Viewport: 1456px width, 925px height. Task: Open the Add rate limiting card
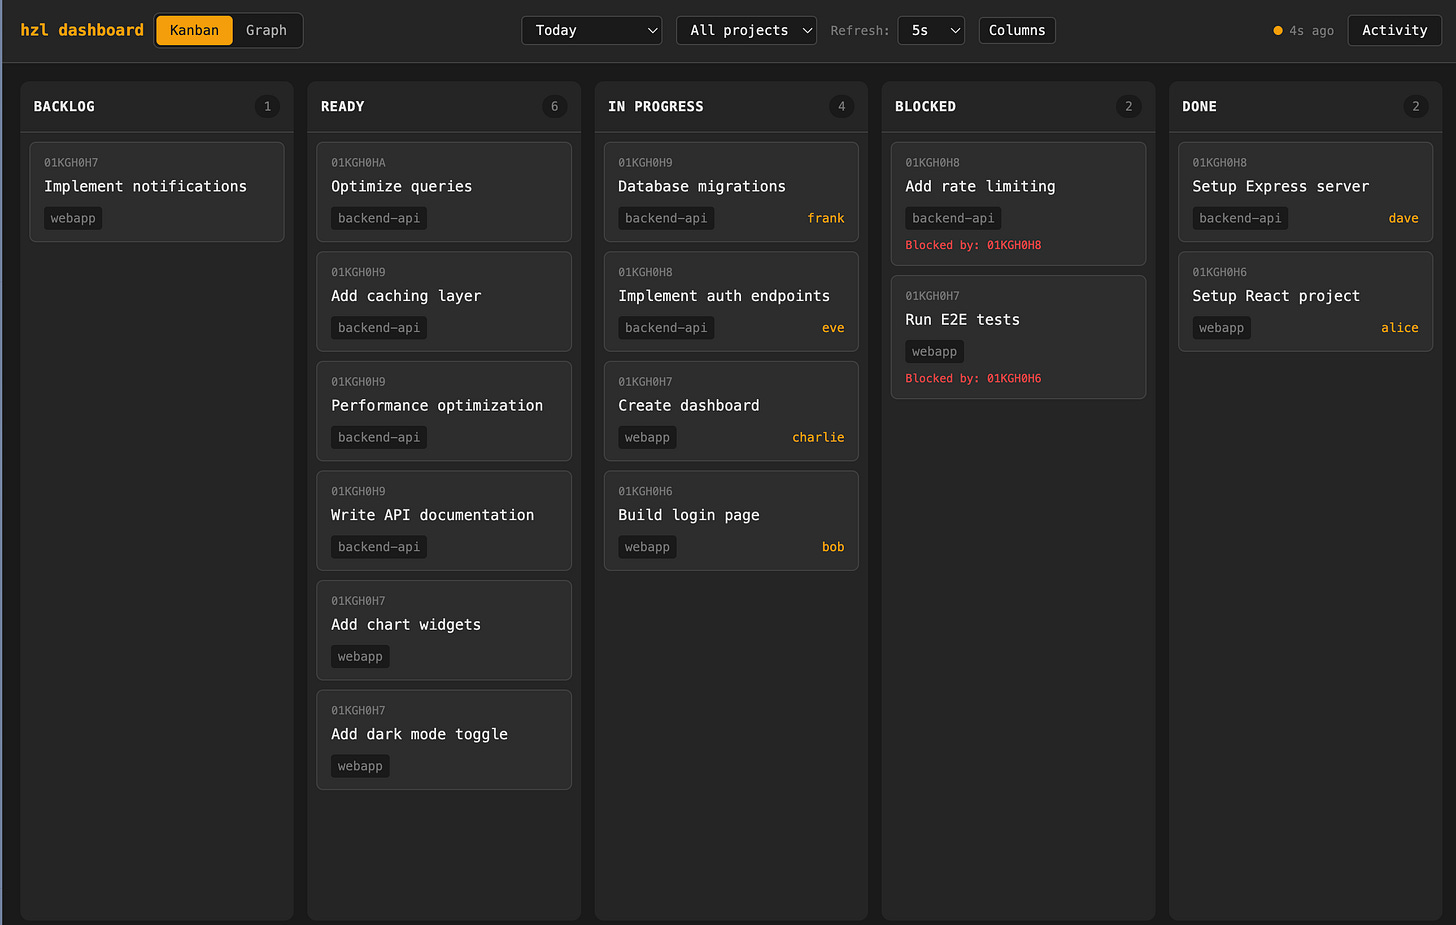coord(1018,203)
